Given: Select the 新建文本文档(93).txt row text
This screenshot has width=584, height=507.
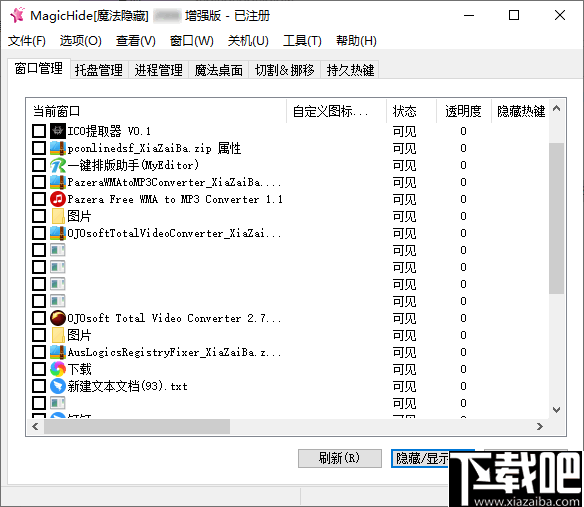Looking at the screenshot, I should [x=127, y=386].
